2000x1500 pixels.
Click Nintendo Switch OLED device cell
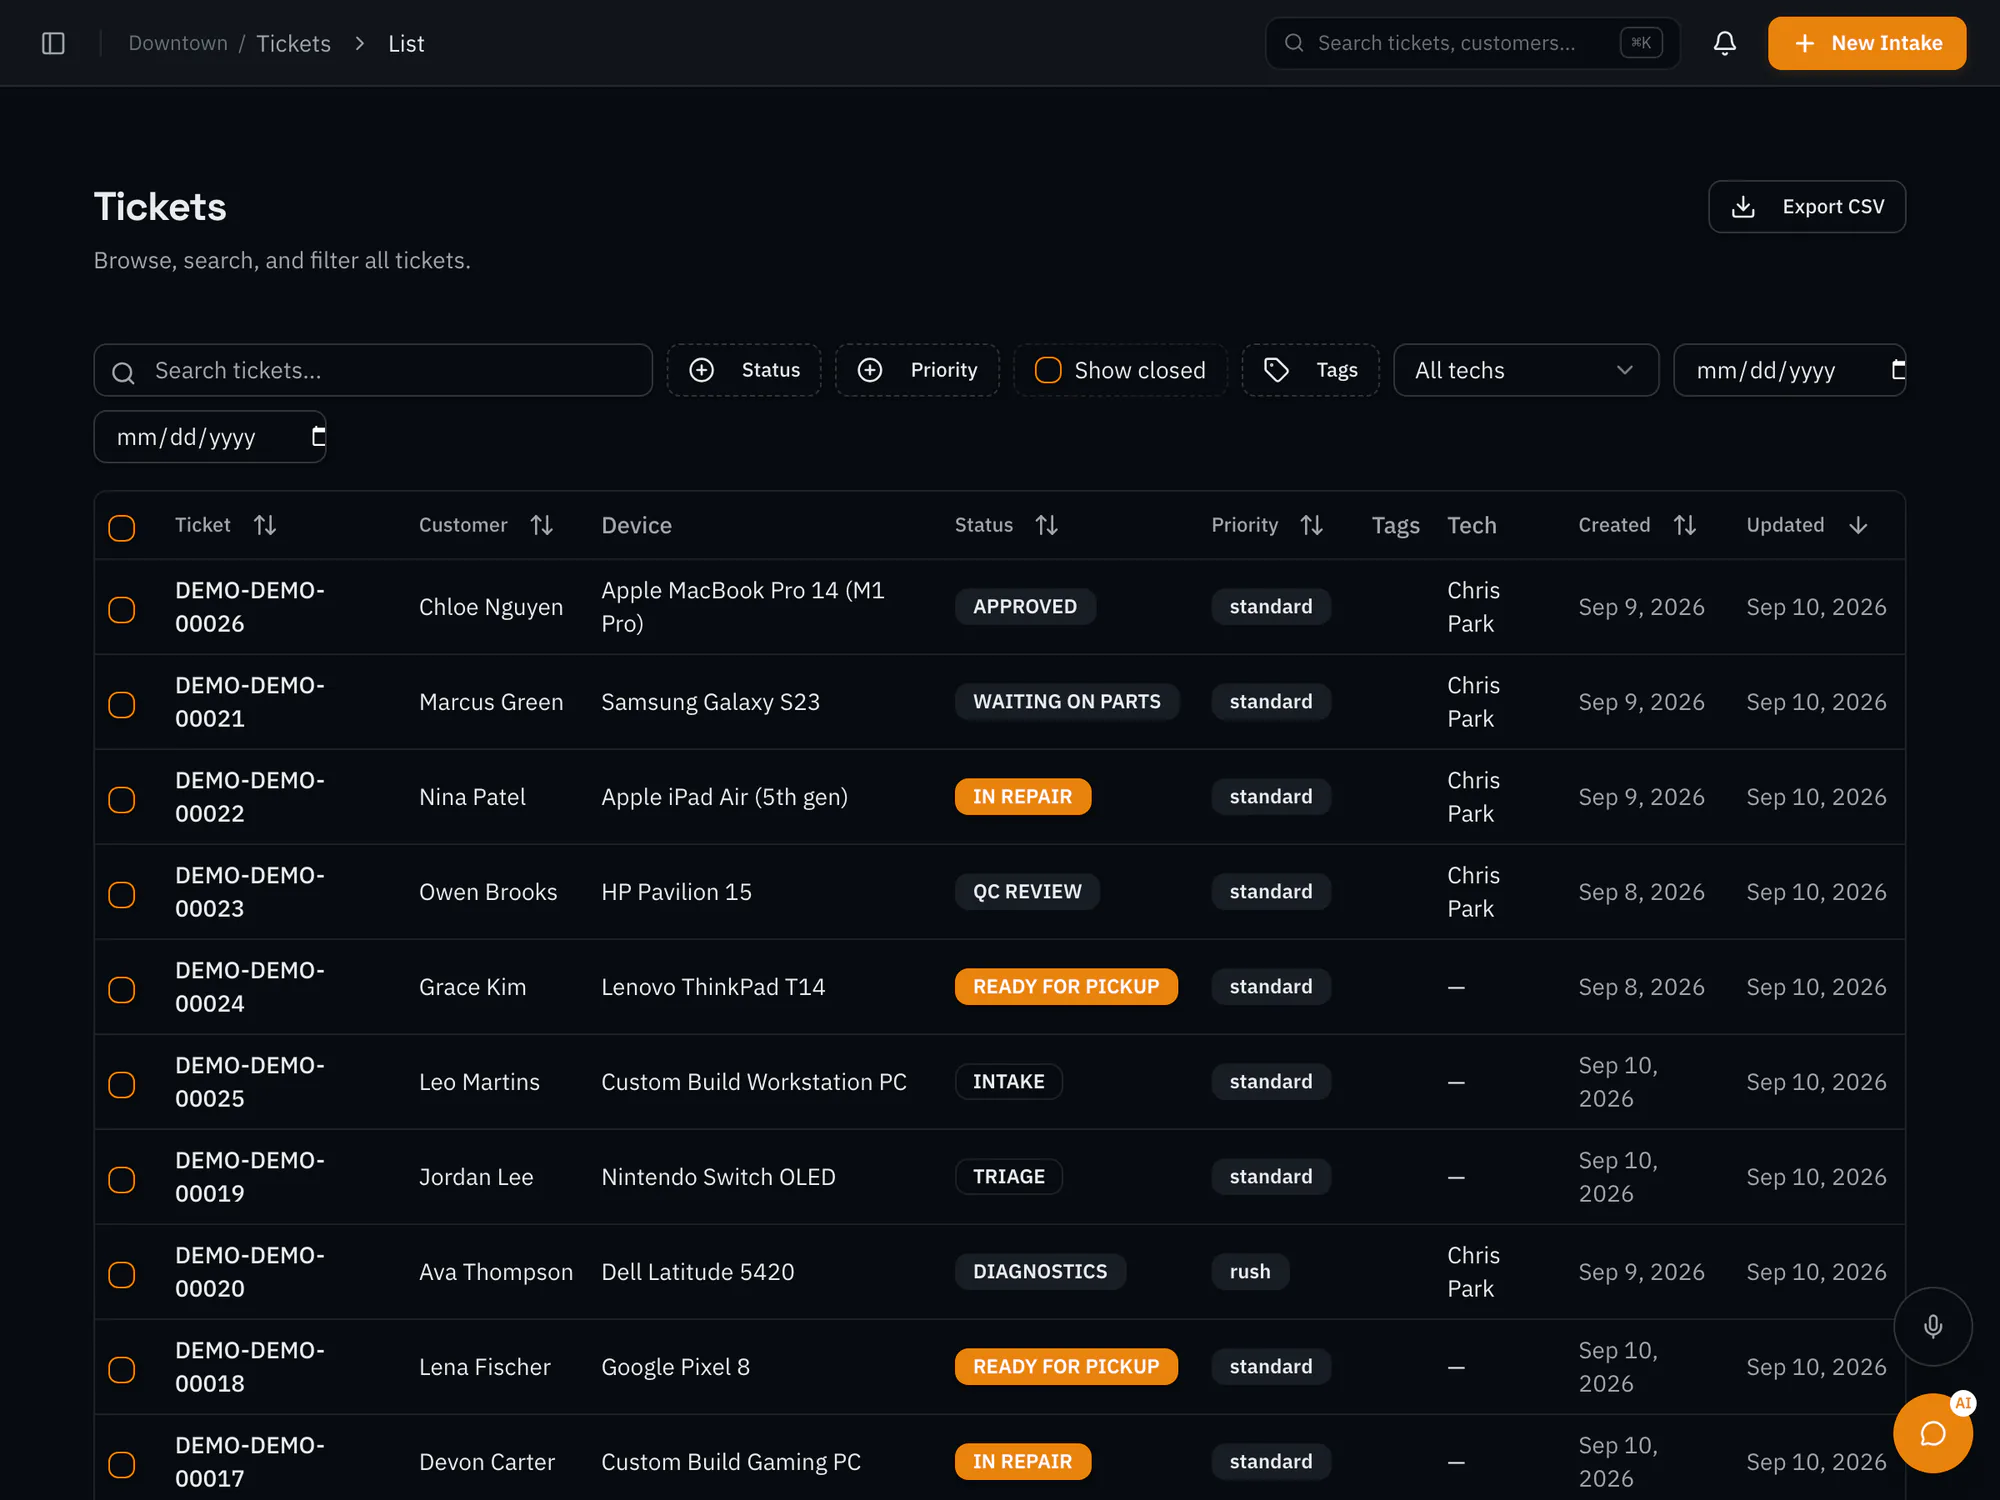718,1176
